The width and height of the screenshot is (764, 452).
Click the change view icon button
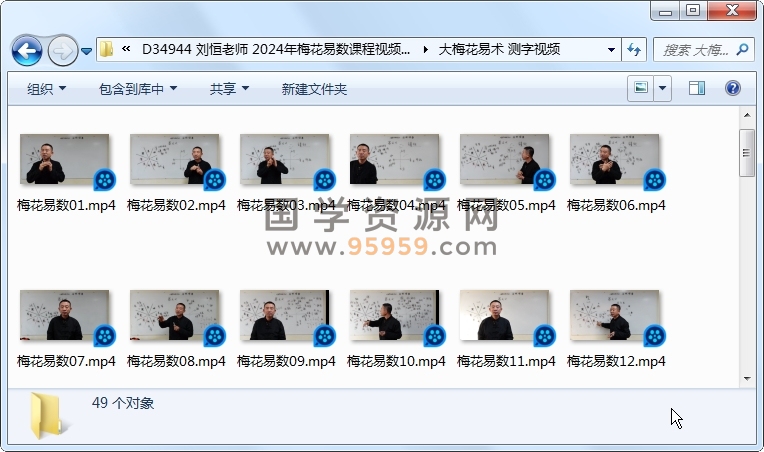coord(641,89)
